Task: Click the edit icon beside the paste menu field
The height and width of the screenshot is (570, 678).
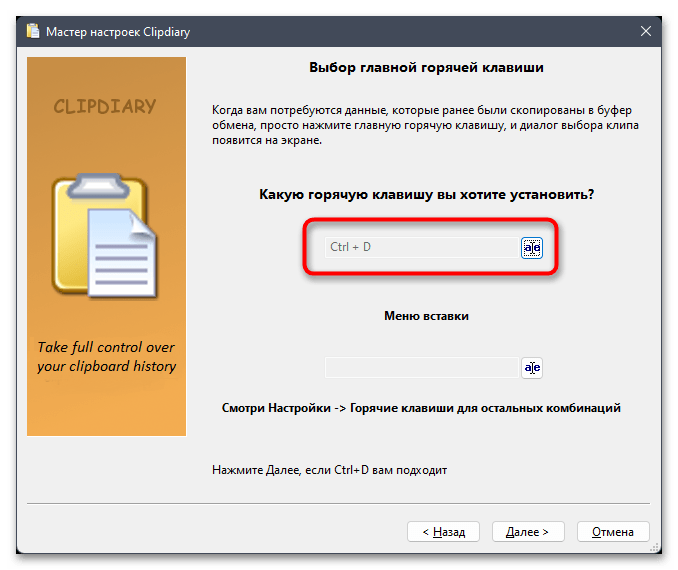Action: point(531,368)
